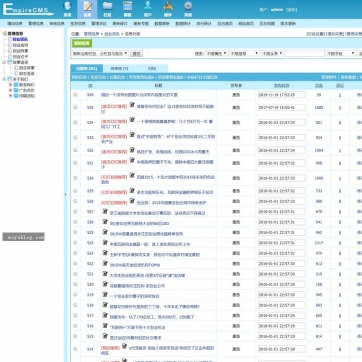Viewport: 362px width, 362px height.
Task: Click the EmpireCMS logo
Action: click(x=28, y=9)
